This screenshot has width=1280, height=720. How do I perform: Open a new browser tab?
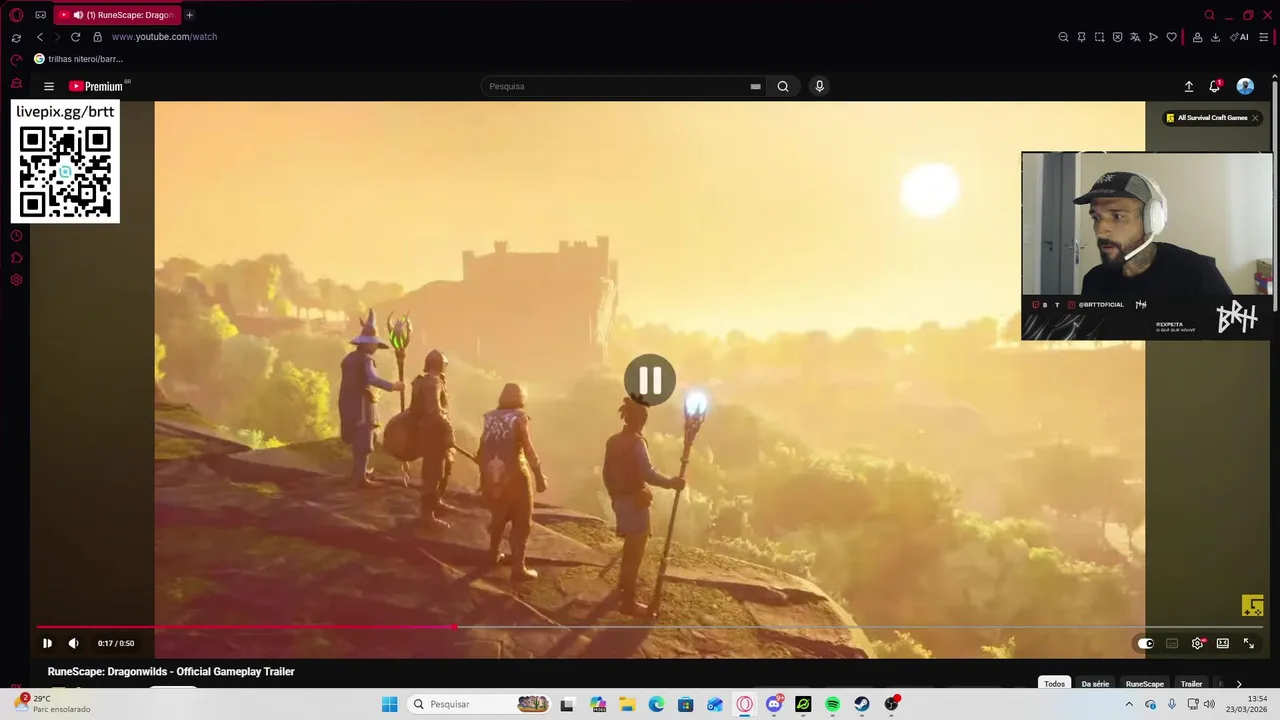point(189,15)
